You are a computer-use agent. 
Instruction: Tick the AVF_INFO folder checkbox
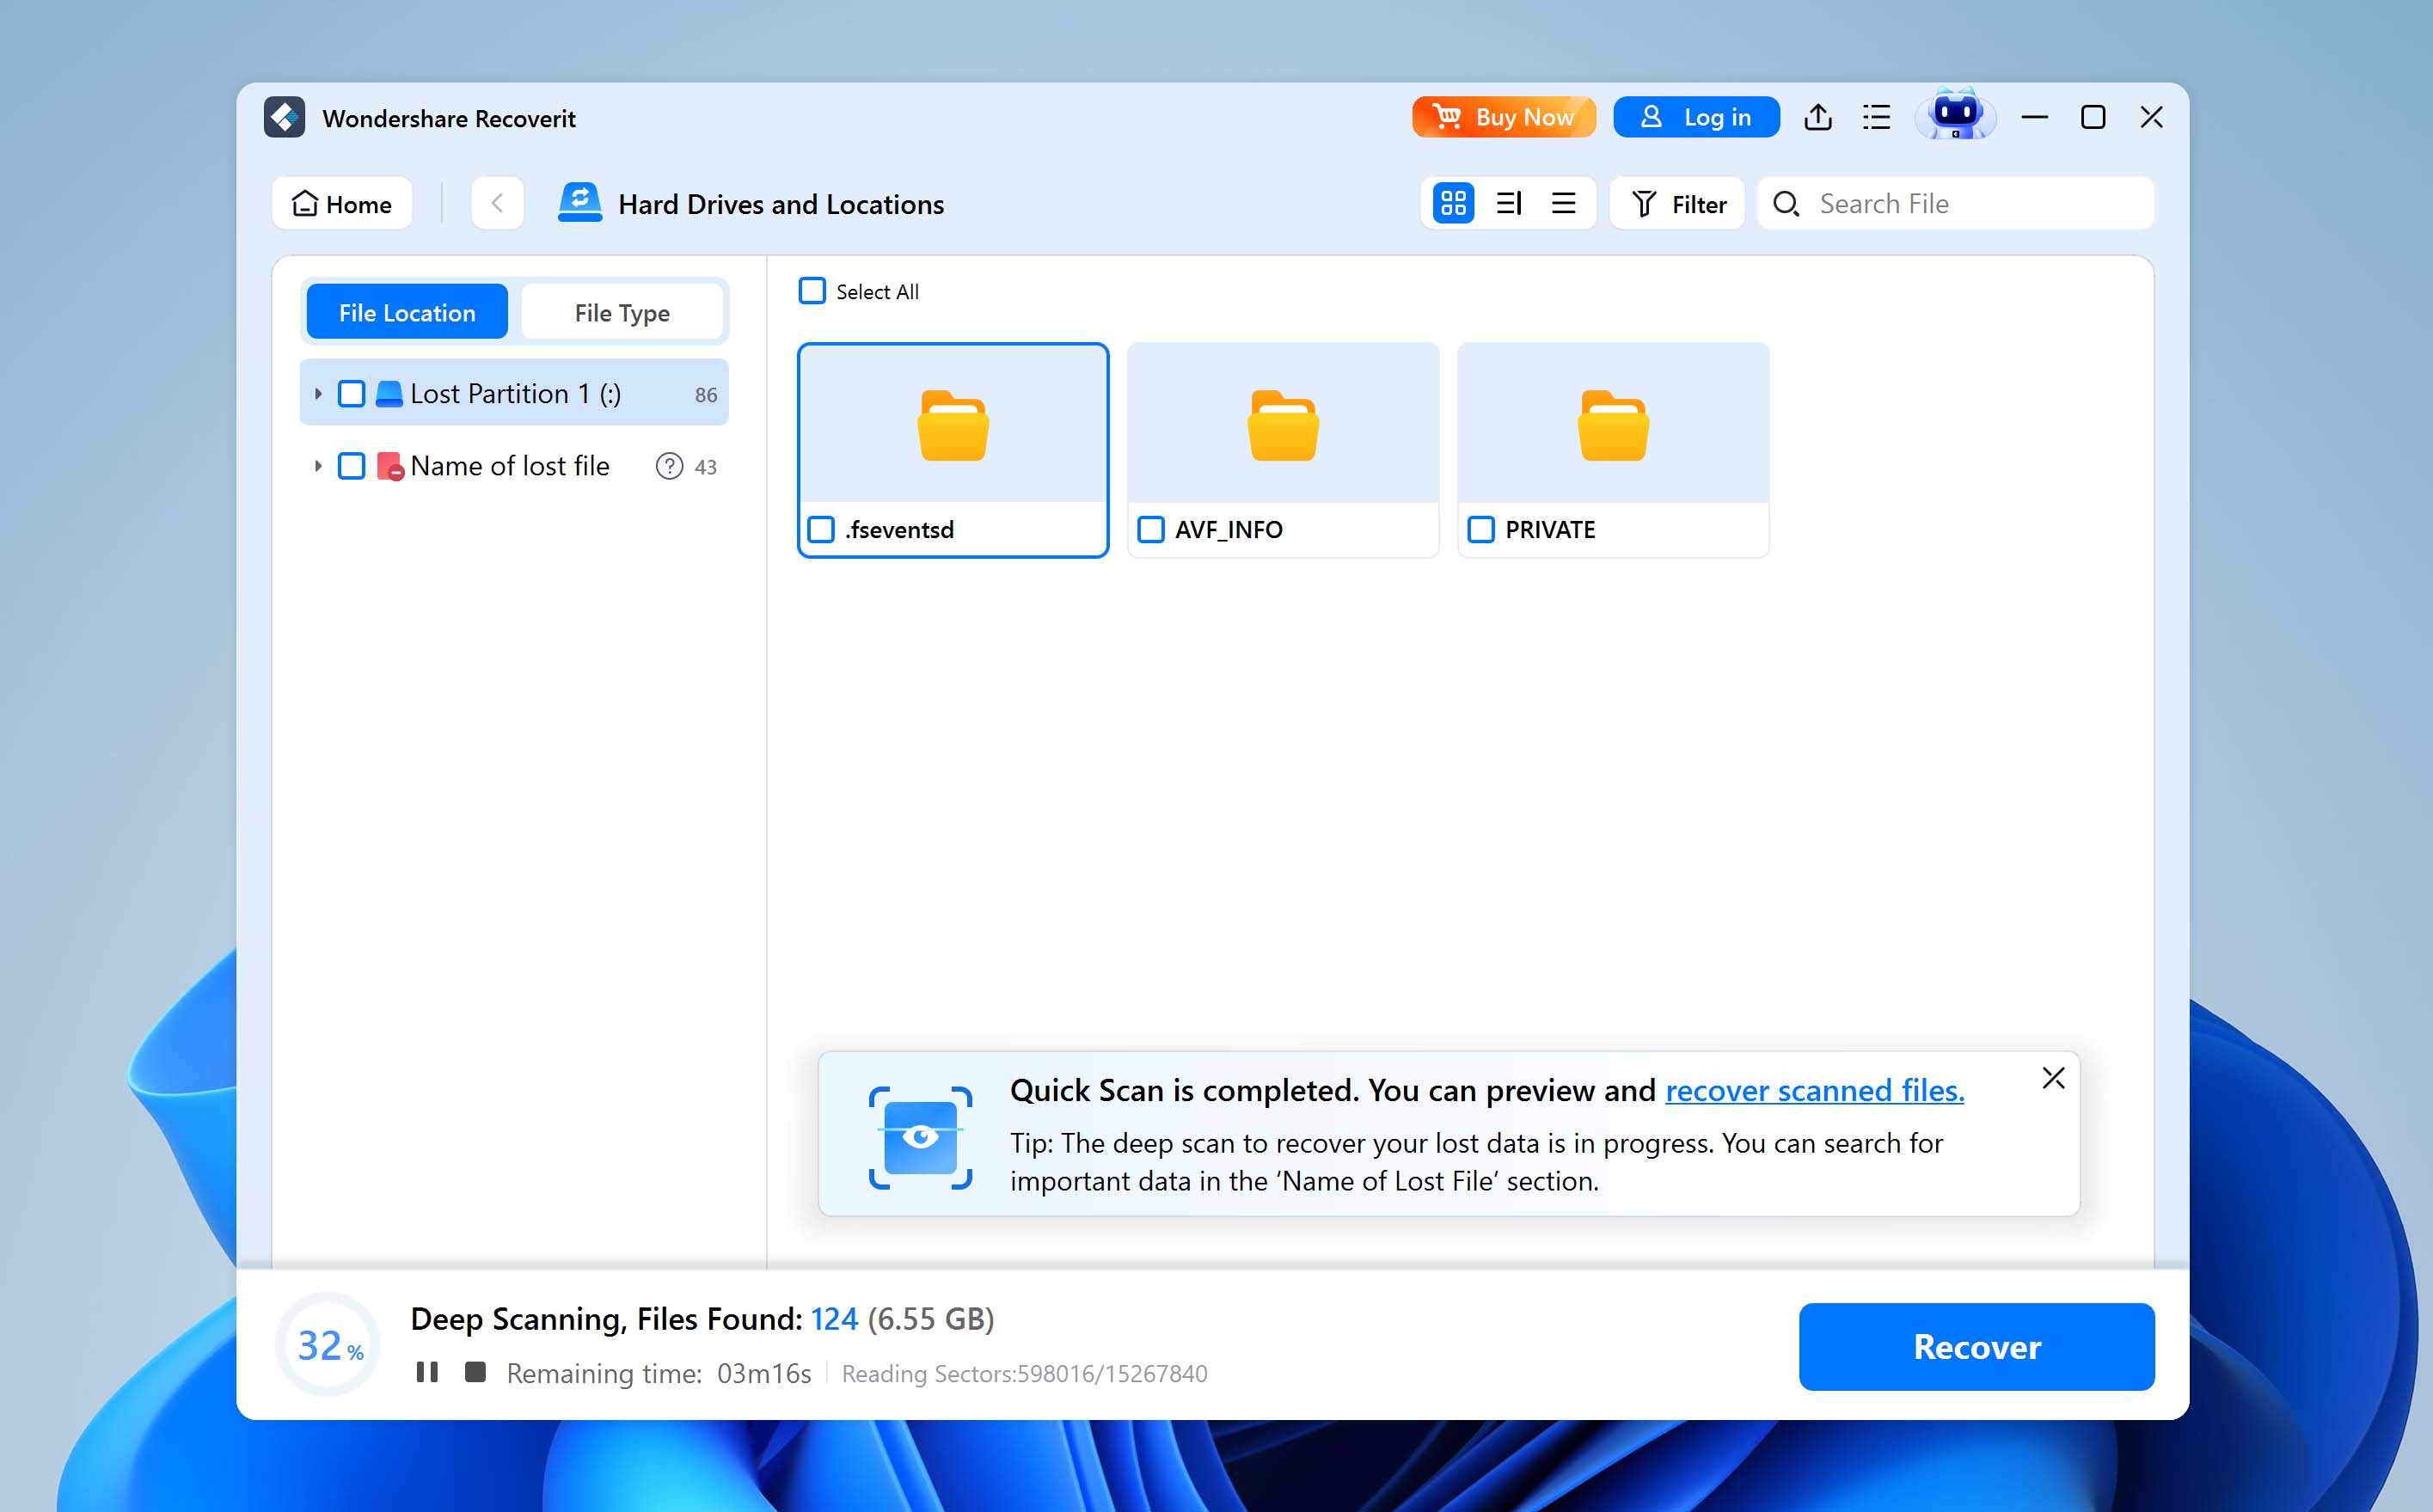pyautogui.click(x=1151, y=529)
